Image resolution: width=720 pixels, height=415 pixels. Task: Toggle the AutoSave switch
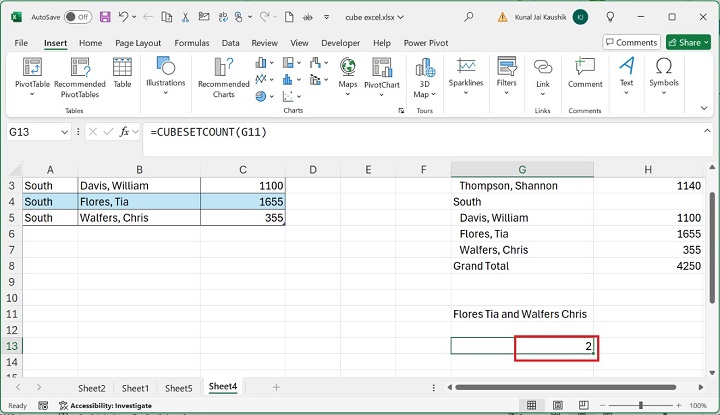coord(77,17)
